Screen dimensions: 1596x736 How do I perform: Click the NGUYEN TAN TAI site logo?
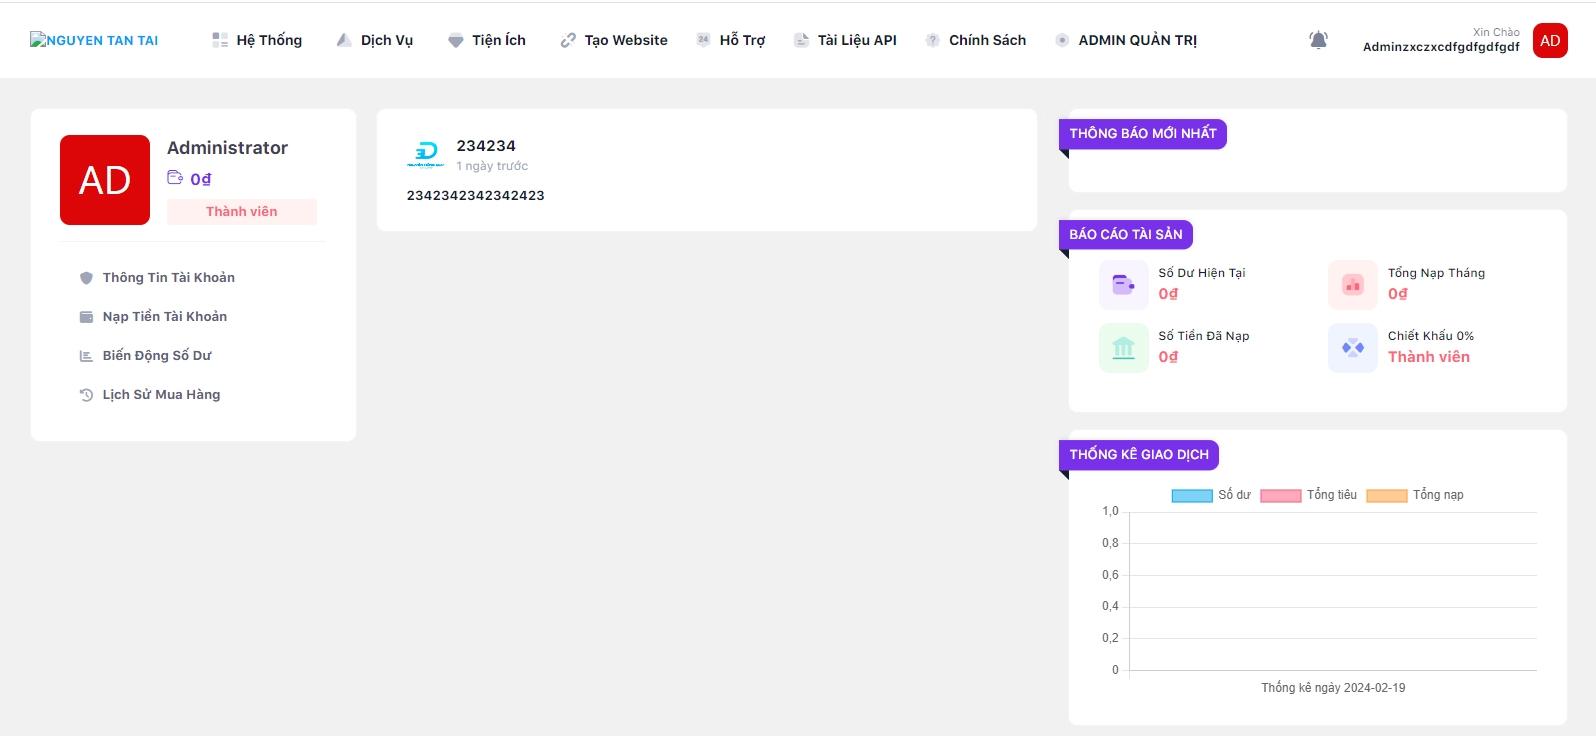94,41
